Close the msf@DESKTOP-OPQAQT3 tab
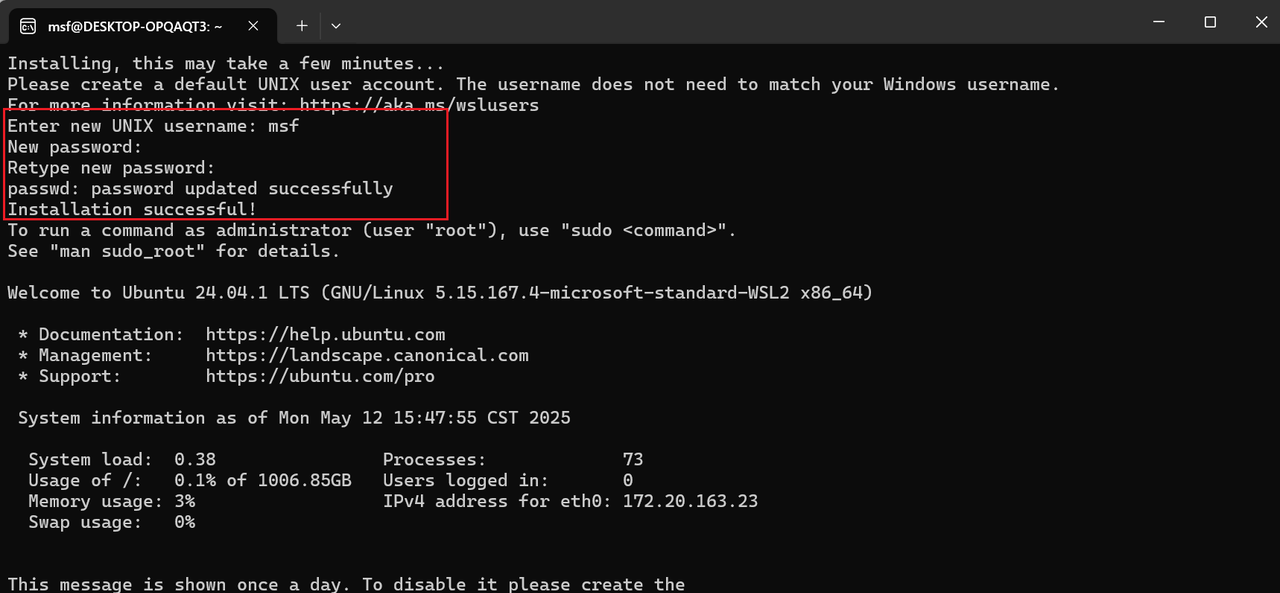Screen dimensions: 1280x593 tap(253, 25)
